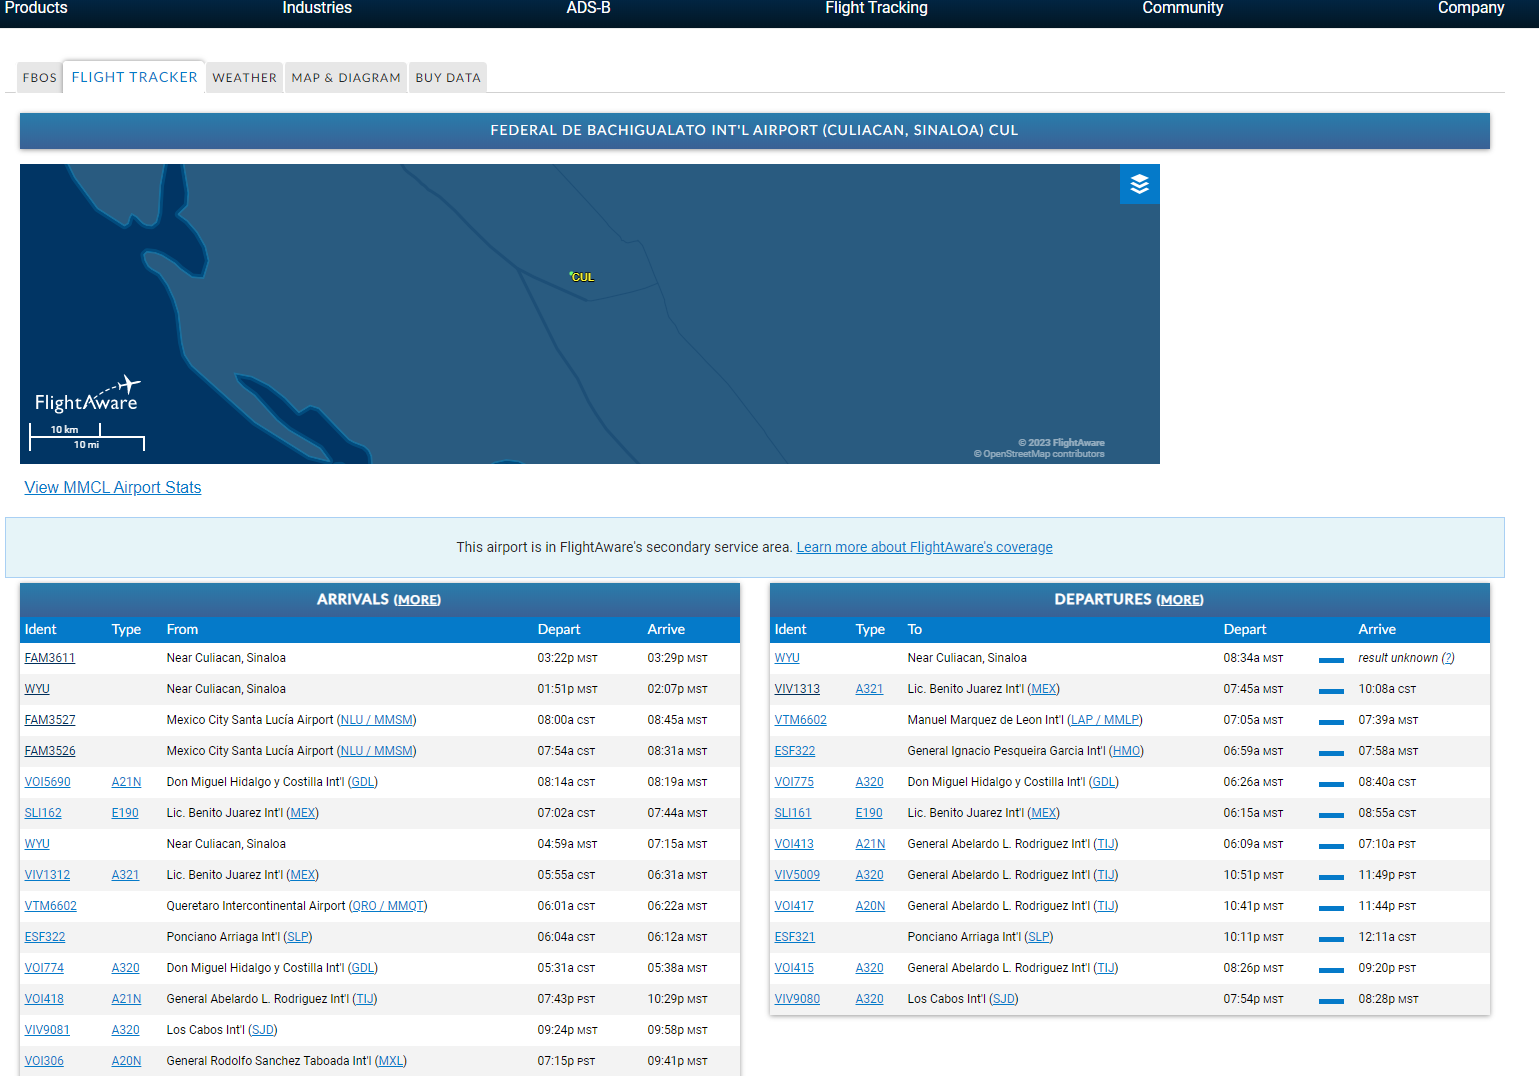Screen dimensions: 1539x1076
Task: Open departure flight VIV9080
Action: pyautogui.click(x=797, y=999)
